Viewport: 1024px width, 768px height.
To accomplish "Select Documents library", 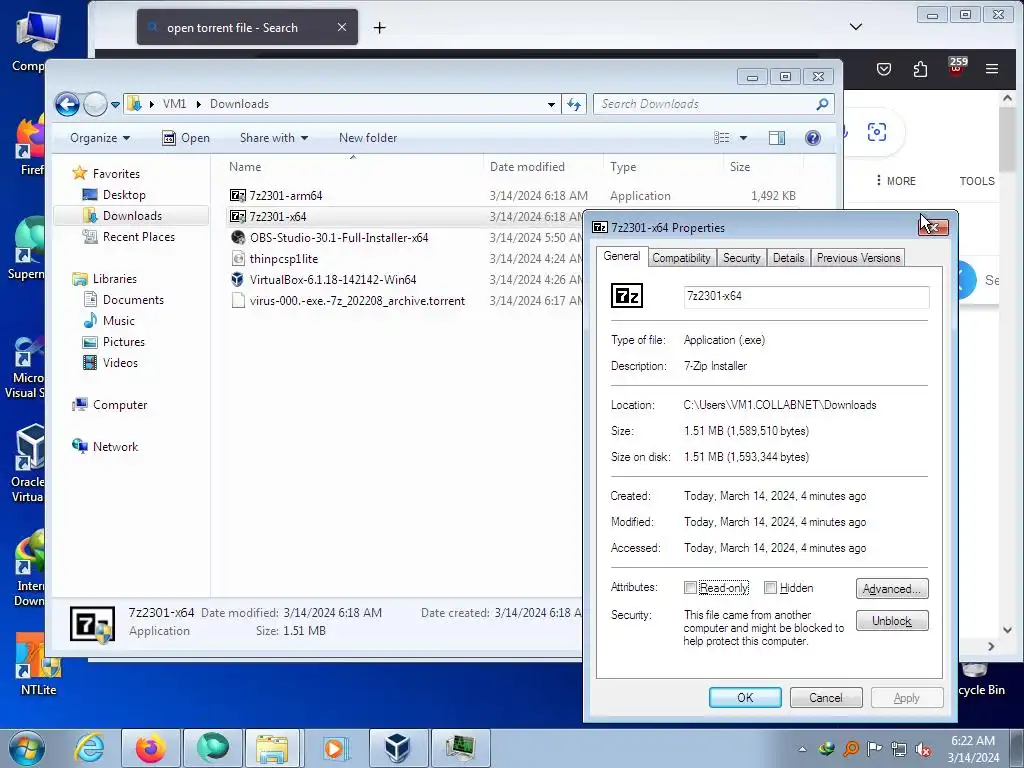I will [123, 300].
